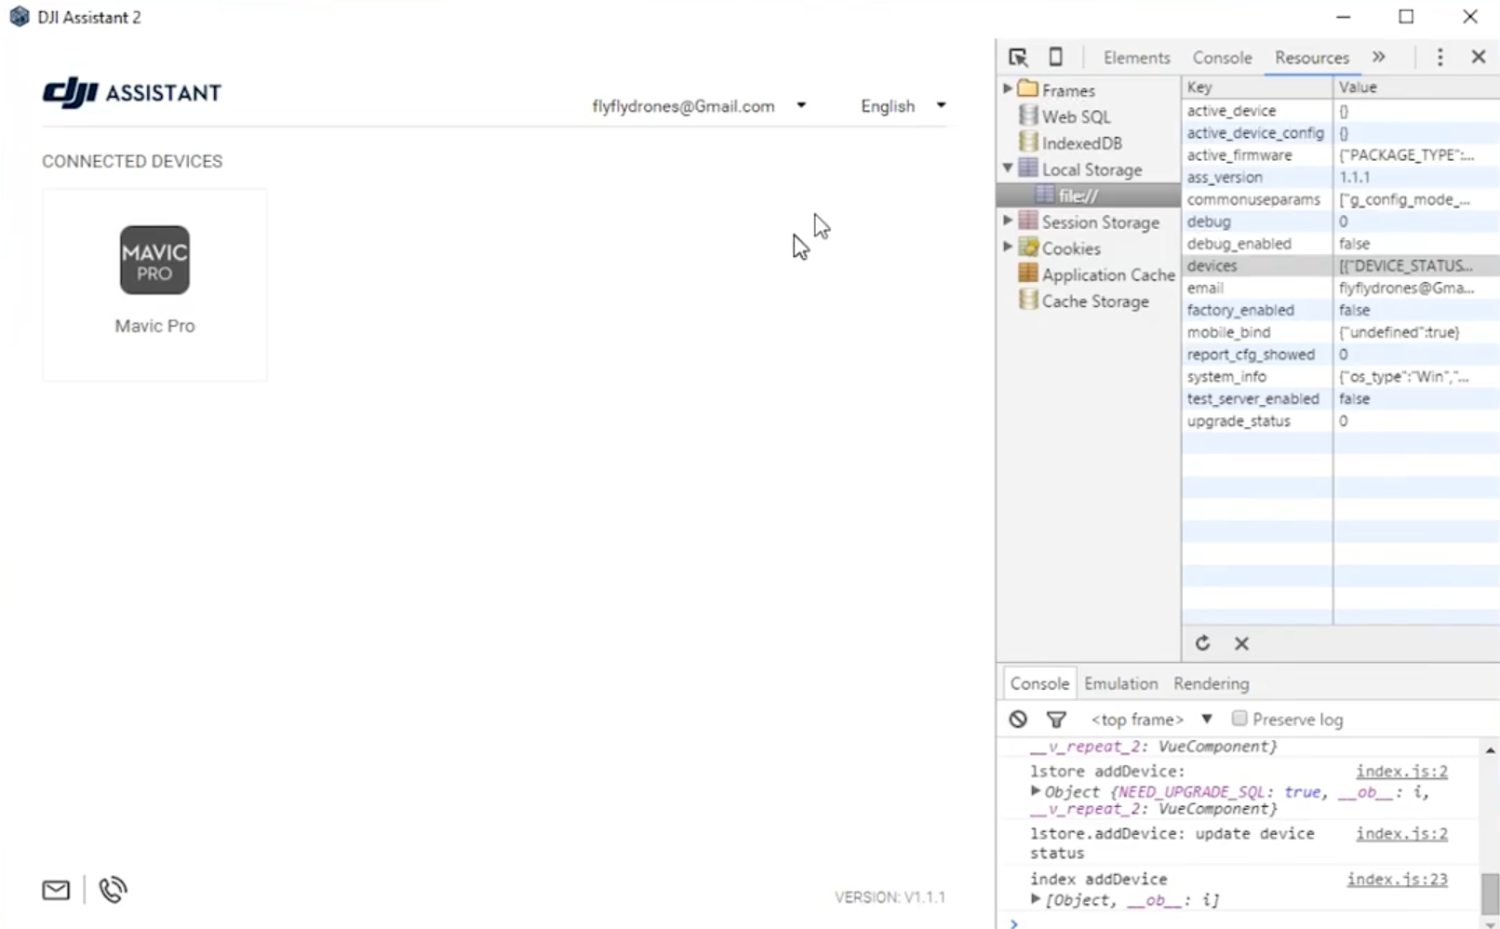Click the DJI Assistant 2 title bar icon

(19, 17)
